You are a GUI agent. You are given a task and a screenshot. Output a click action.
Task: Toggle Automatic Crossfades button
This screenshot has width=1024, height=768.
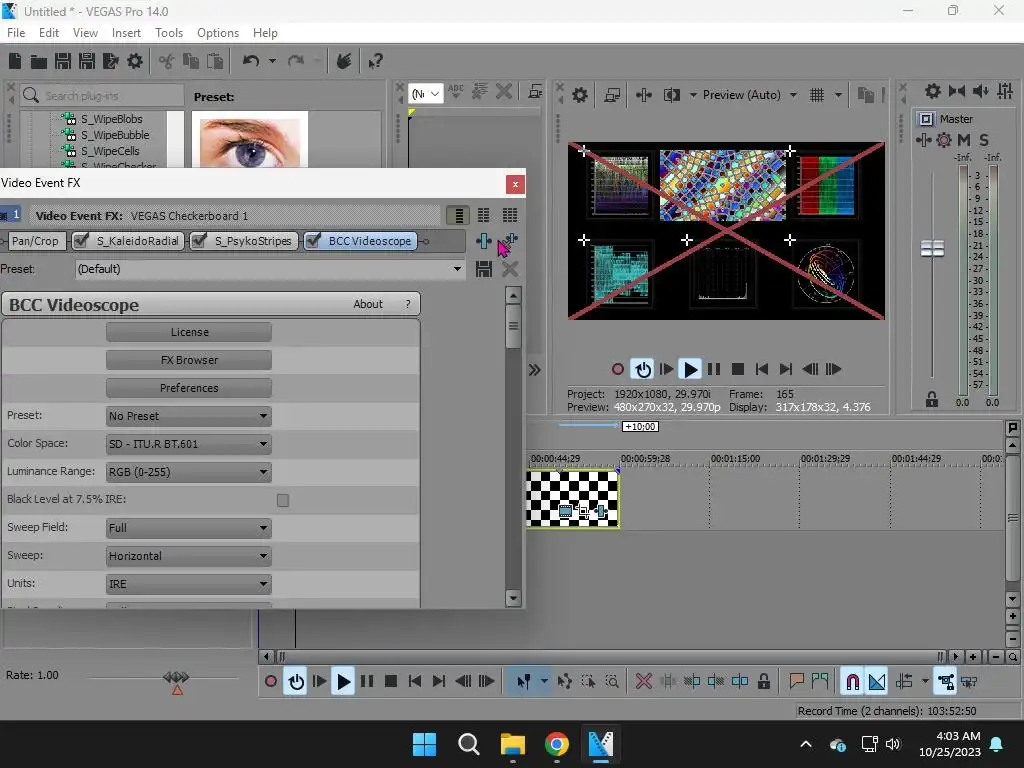[876, 682]
